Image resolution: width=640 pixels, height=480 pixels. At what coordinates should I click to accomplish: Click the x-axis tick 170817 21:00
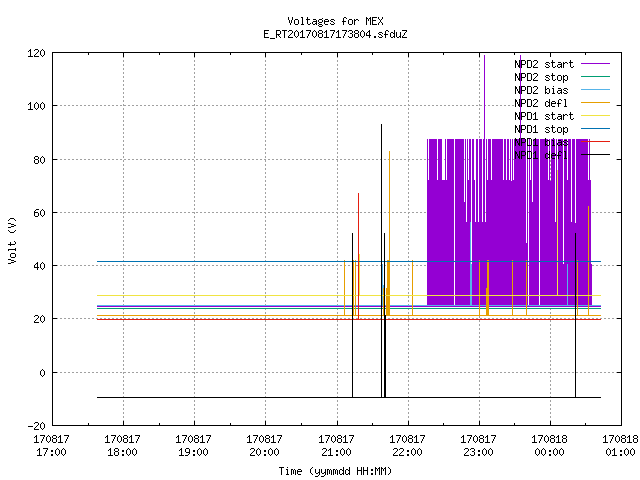tap(336, 446)
